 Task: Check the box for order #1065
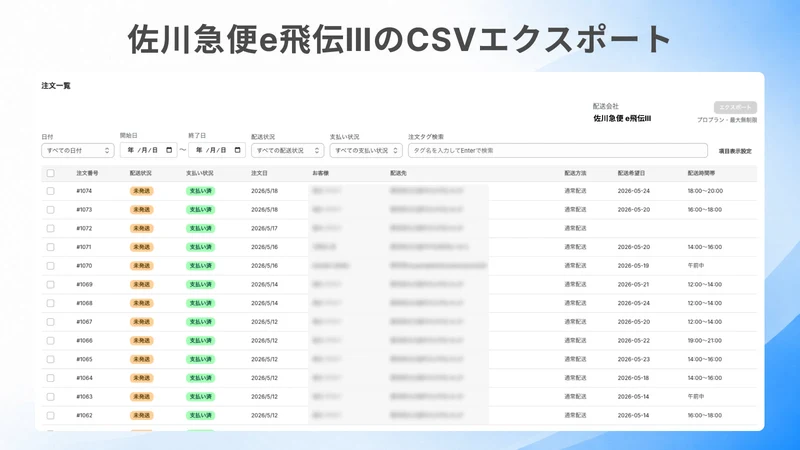pos(51,359)
